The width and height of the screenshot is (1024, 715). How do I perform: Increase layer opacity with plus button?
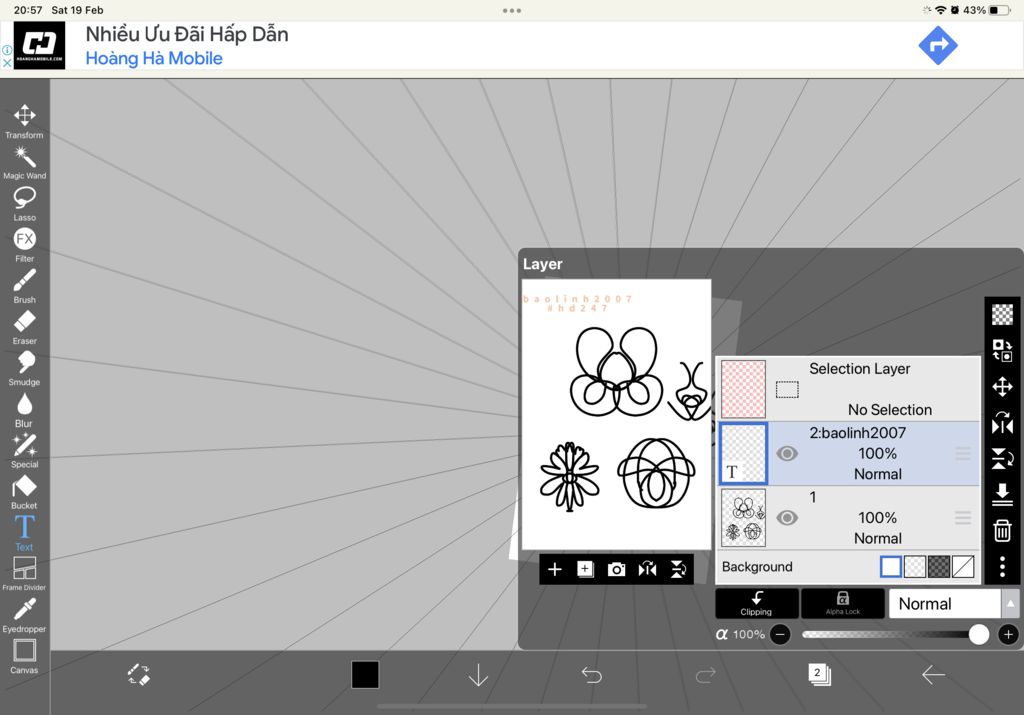pyautogui.click(x=1008, y=634)
